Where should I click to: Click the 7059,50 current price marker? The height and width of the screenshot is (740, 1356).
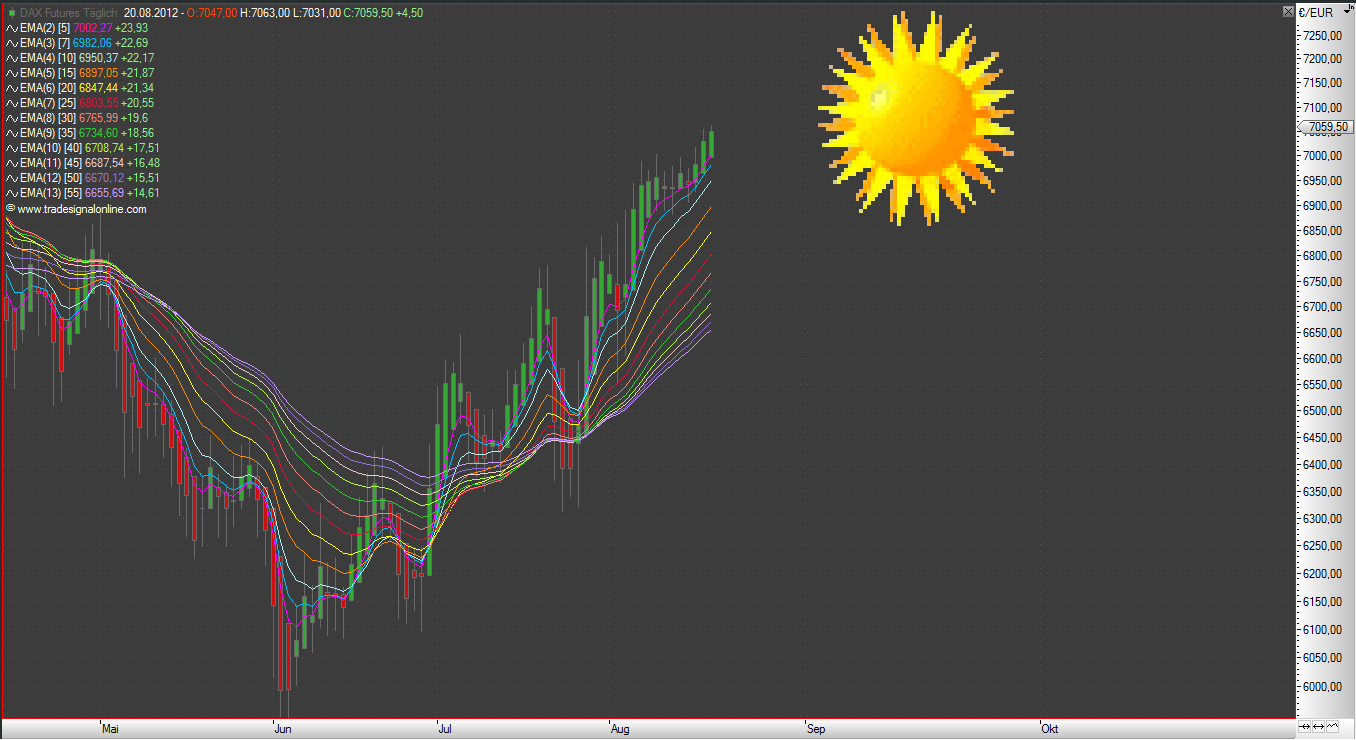[x=1327, y=127]
